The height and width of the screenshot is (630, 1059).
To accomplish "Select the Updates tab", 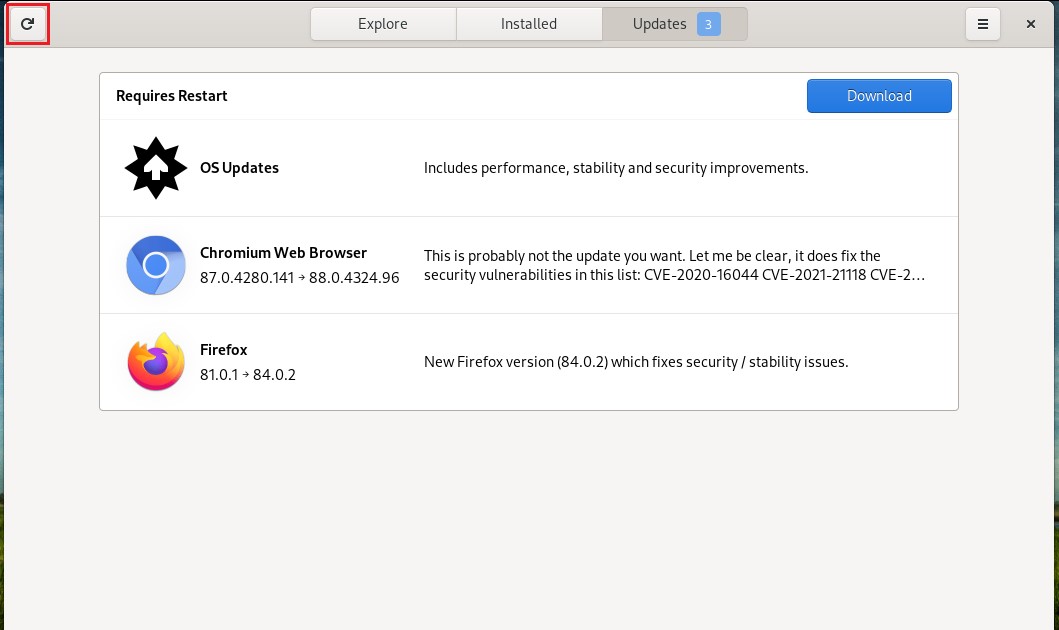I will [x=659, y=24].
